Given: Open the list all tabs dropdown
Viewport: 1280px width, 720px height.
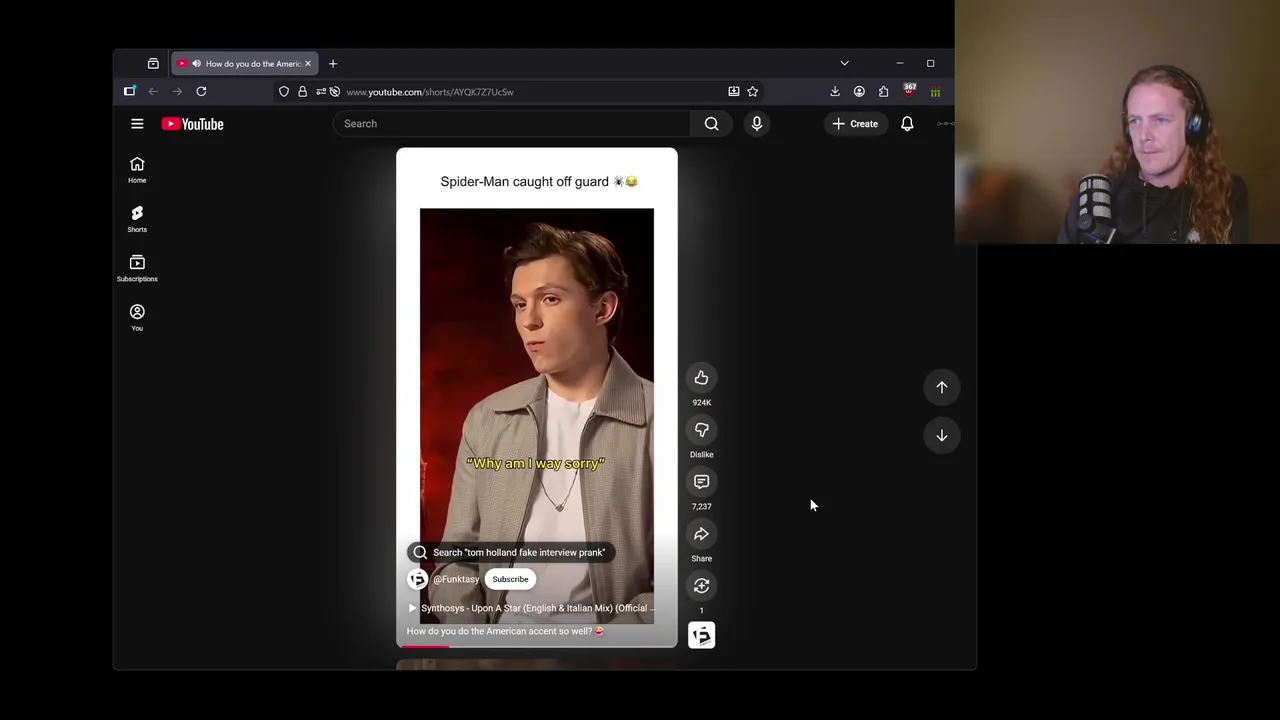Looking at the screenshot, I should 844,63.
